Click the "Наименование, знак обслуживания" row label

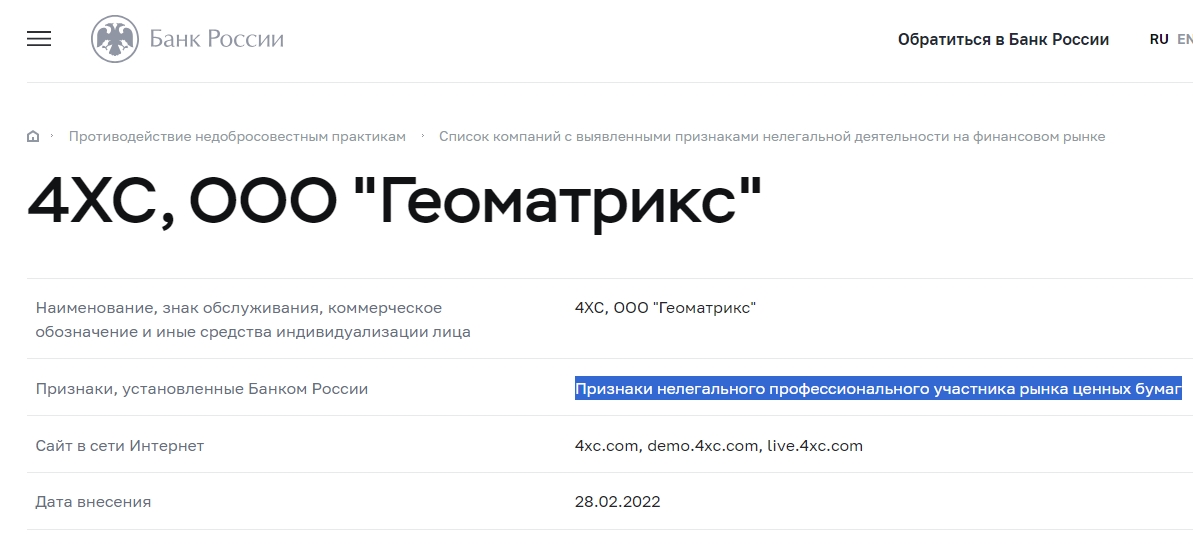[x=253, y=320]
